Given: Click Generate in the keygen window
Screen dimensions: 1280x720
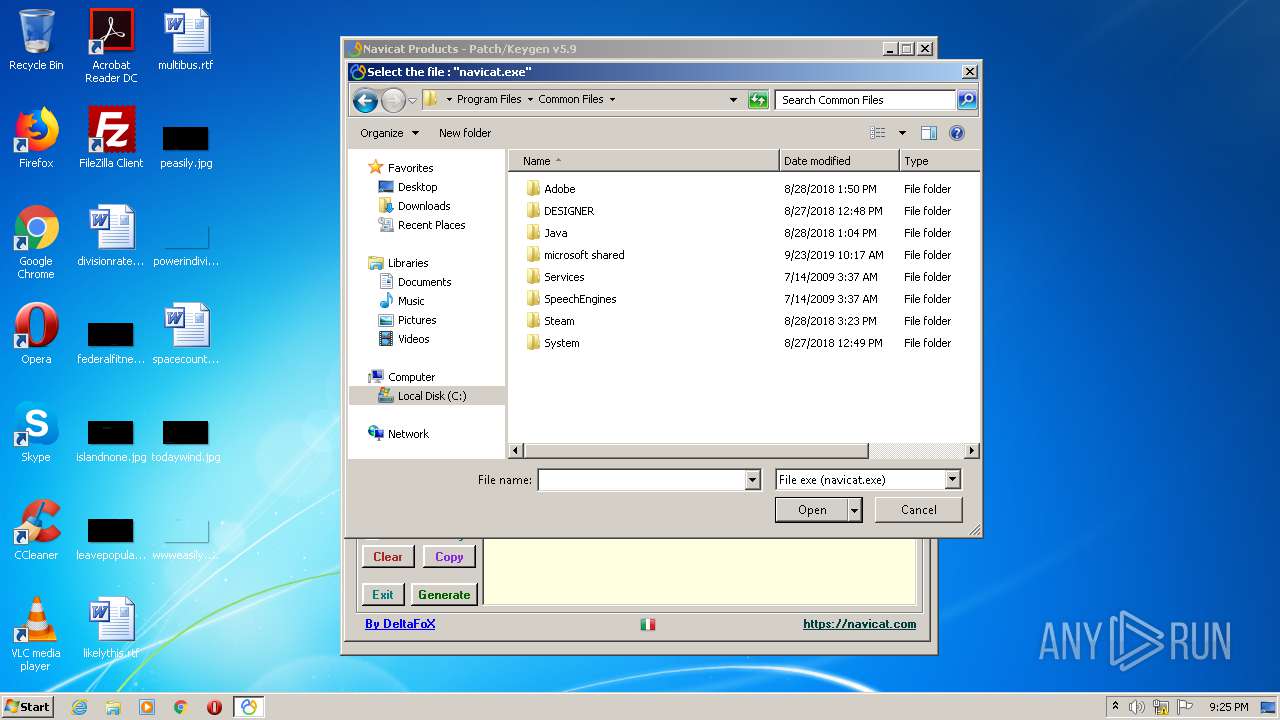Looking at the screenshot, I should tap(444, 594).
